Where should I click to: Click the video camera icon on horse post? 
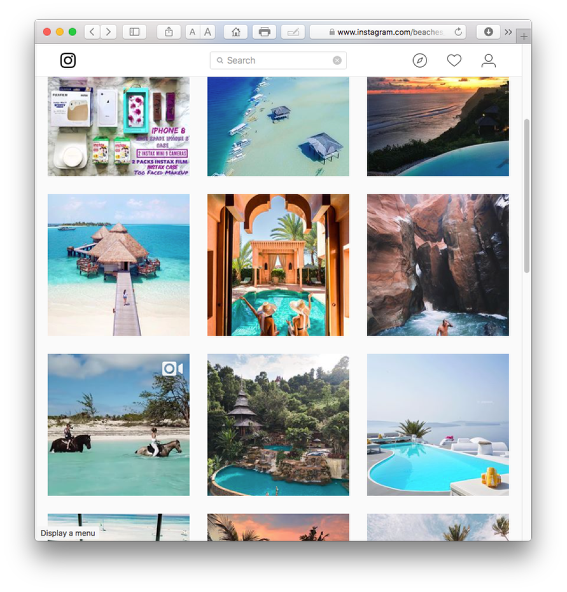[173, 368]
